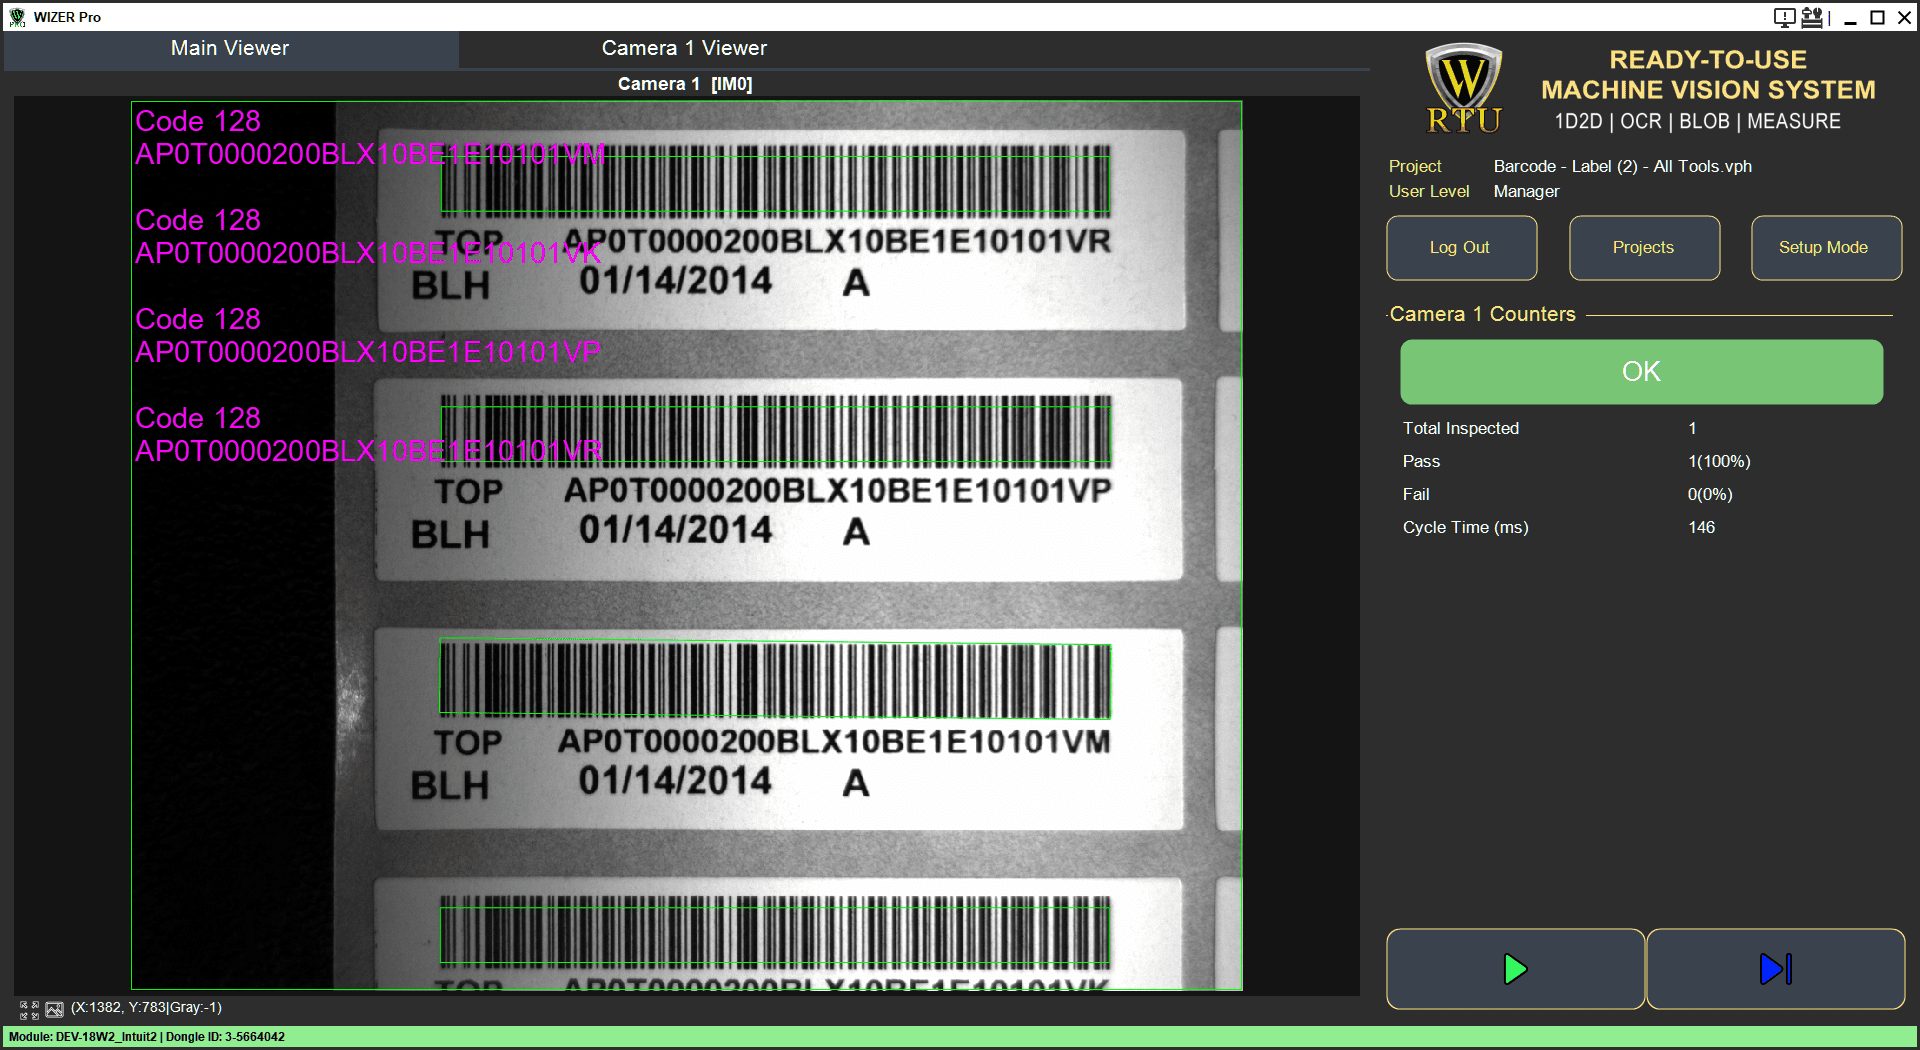Start inspection with the green play button
The image size is (1920, 1050).
[1515, 969]
